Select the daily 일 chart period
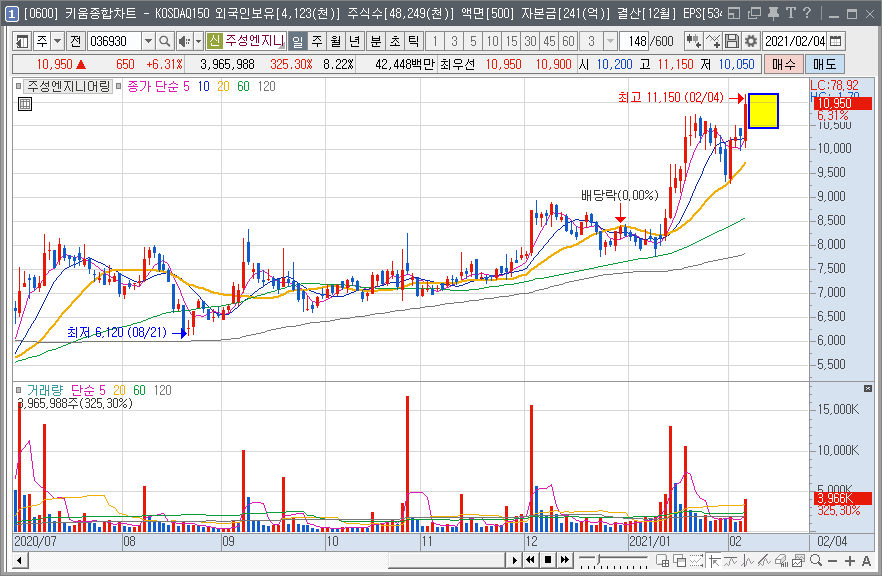Image resolution: width=882 pixels, height=576 pixels. [x=298, y=41]
